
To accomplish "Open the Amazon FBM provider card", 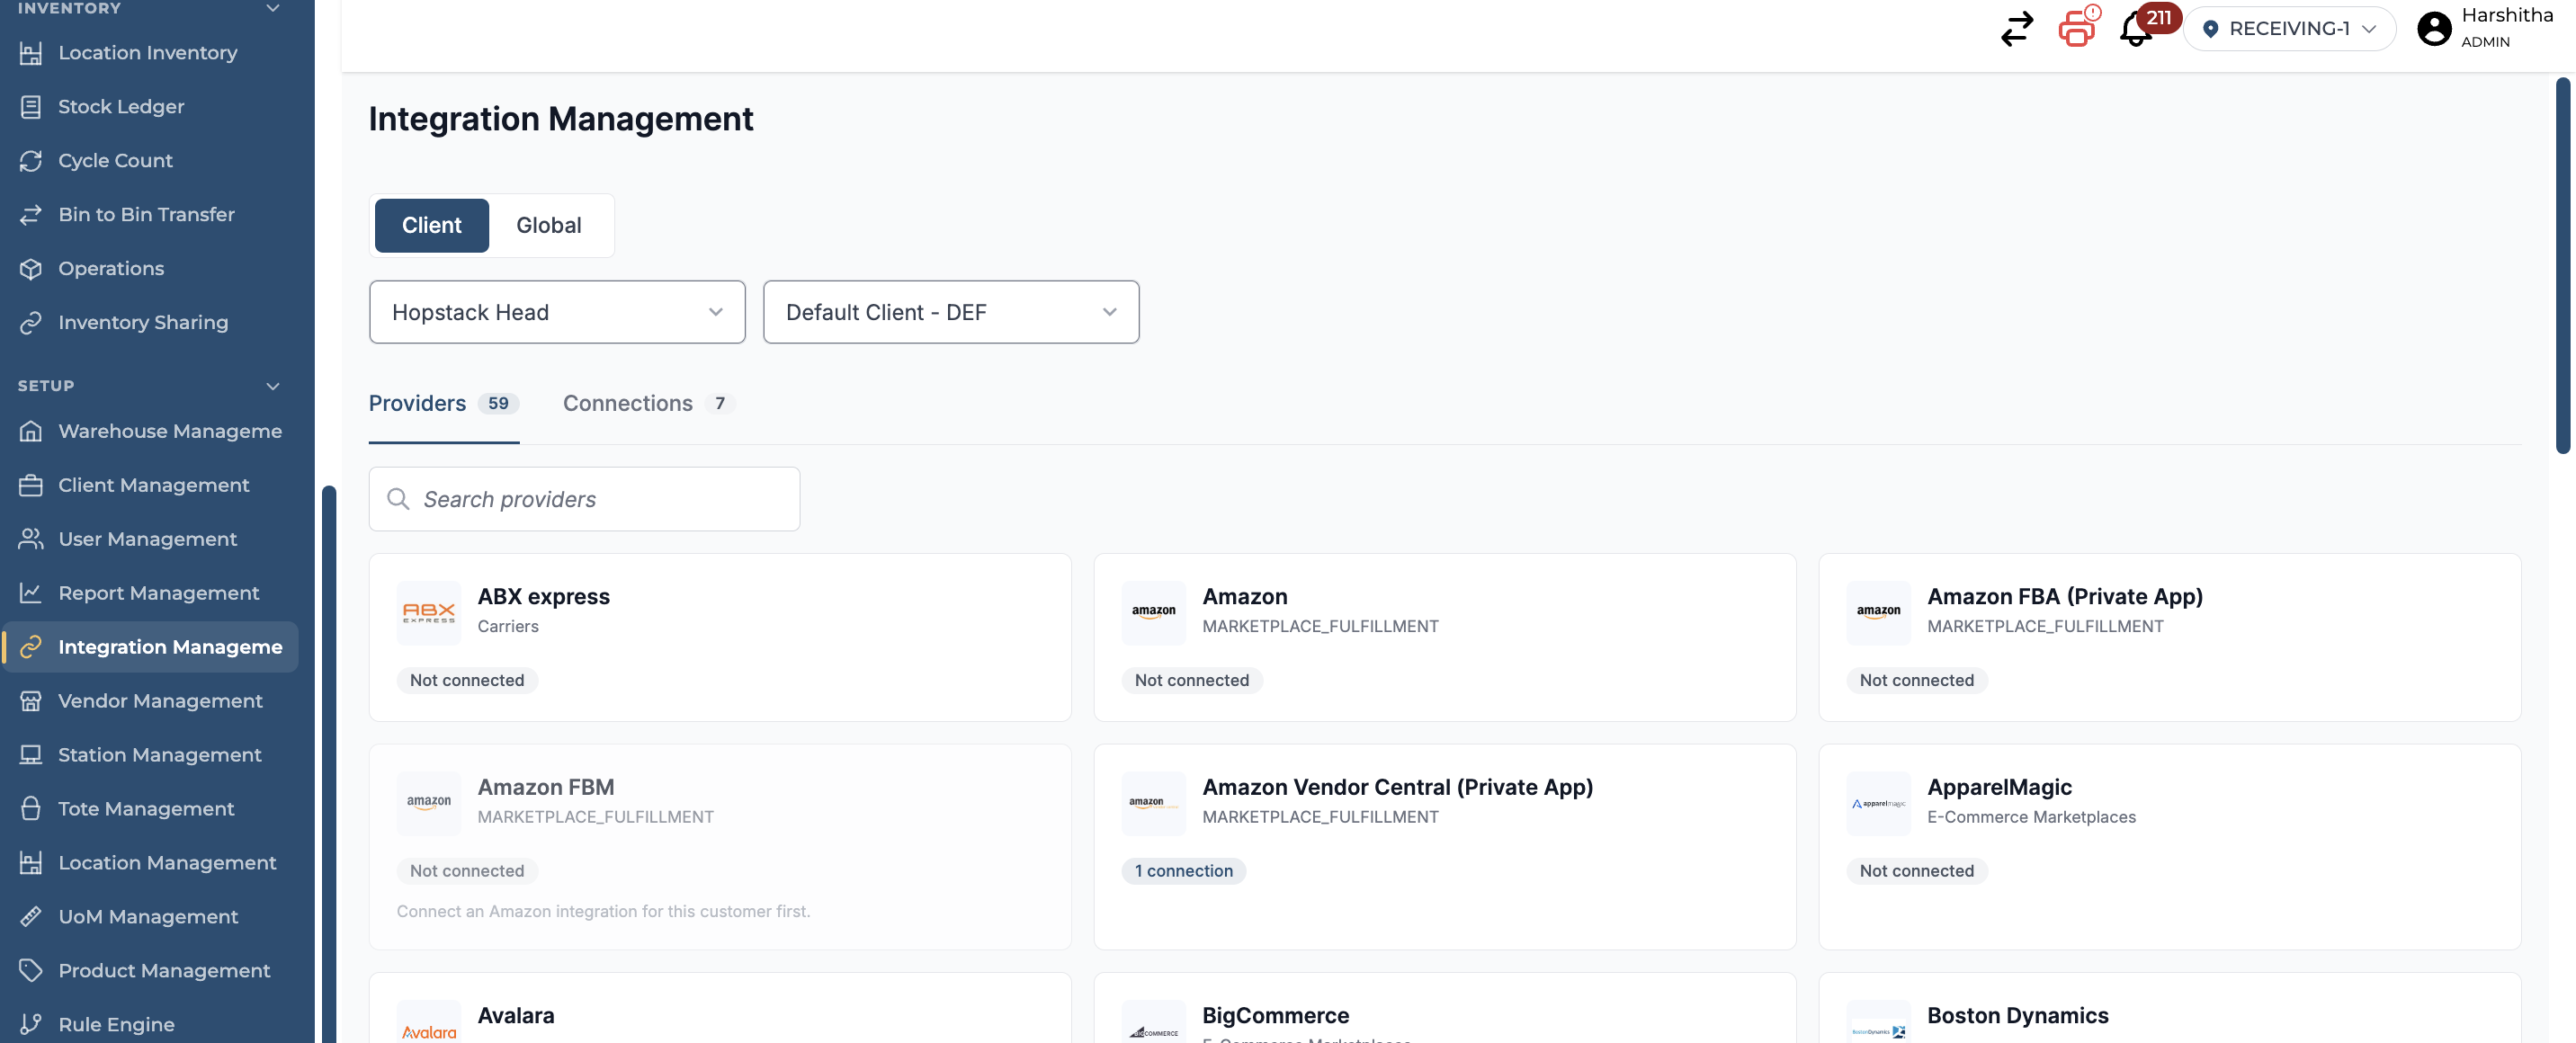I will tap(720, 847).
